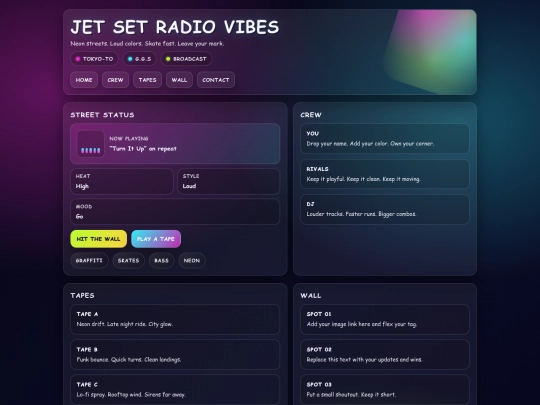Click 'Lo-fi spray. Rooftop wind' text
540x405 pixels.
[131, 395]
